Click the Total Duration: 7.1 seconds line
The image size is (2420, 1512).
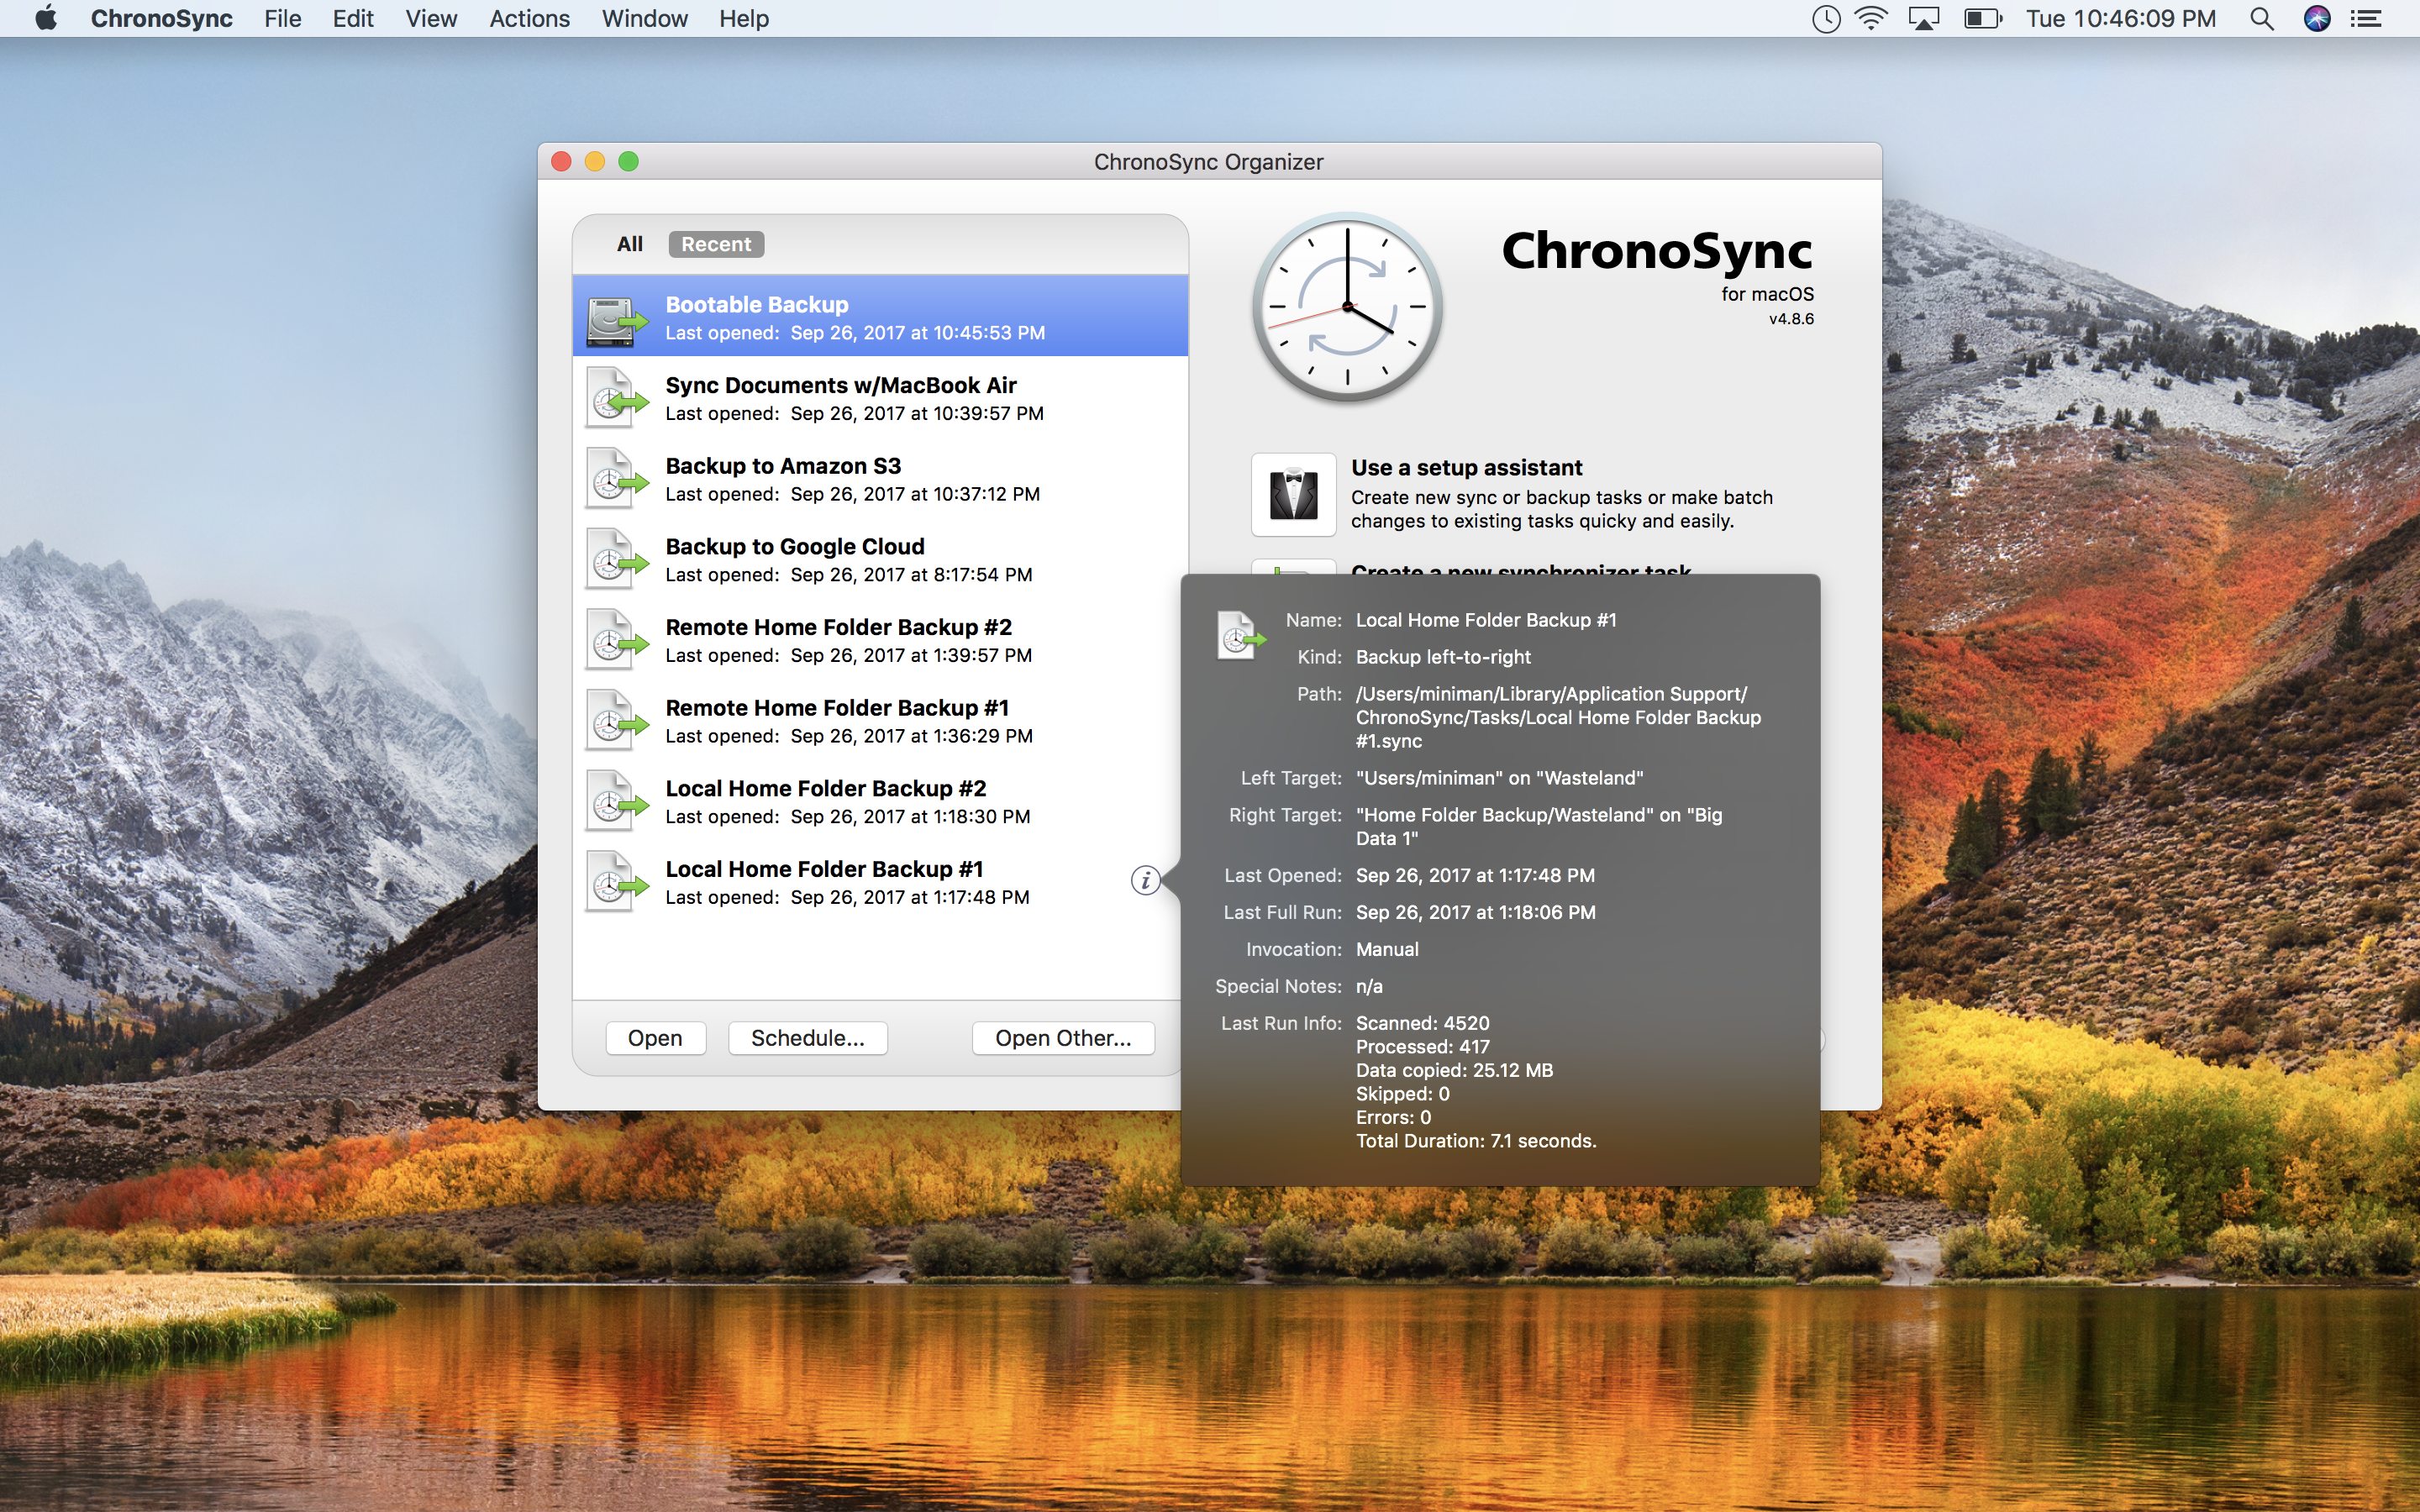pos(1476,1141)
